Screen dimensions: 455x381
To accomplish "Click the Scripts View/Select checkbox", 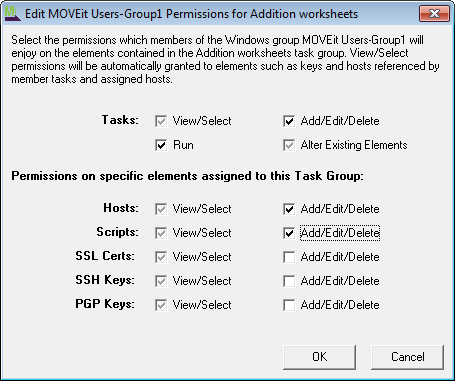I will [x=161, y=233].
